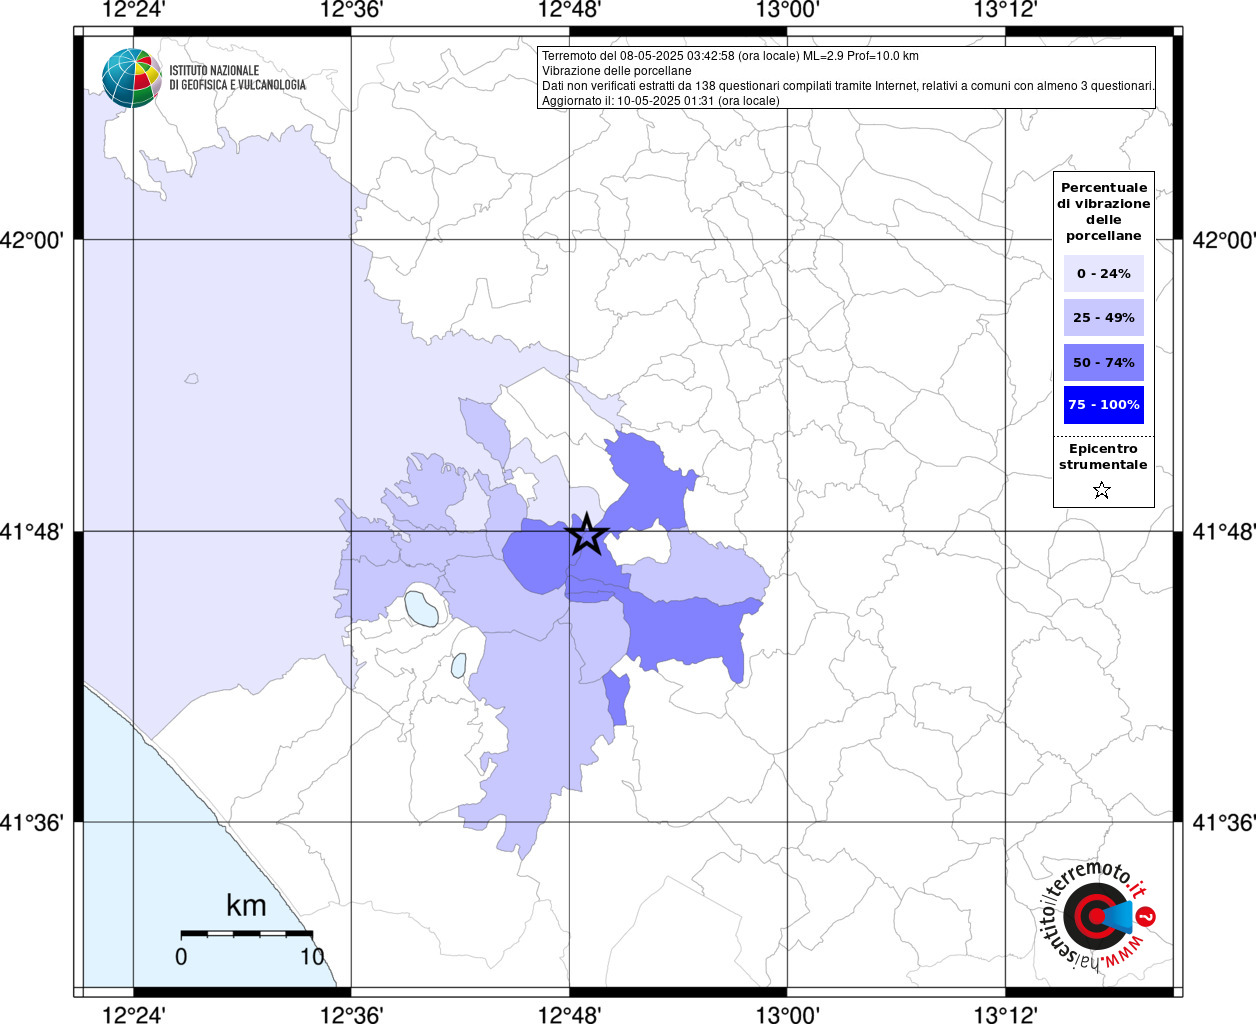
Task: Click the 'Epicentro strumentale' legend label
Action: click(1103, 456)
